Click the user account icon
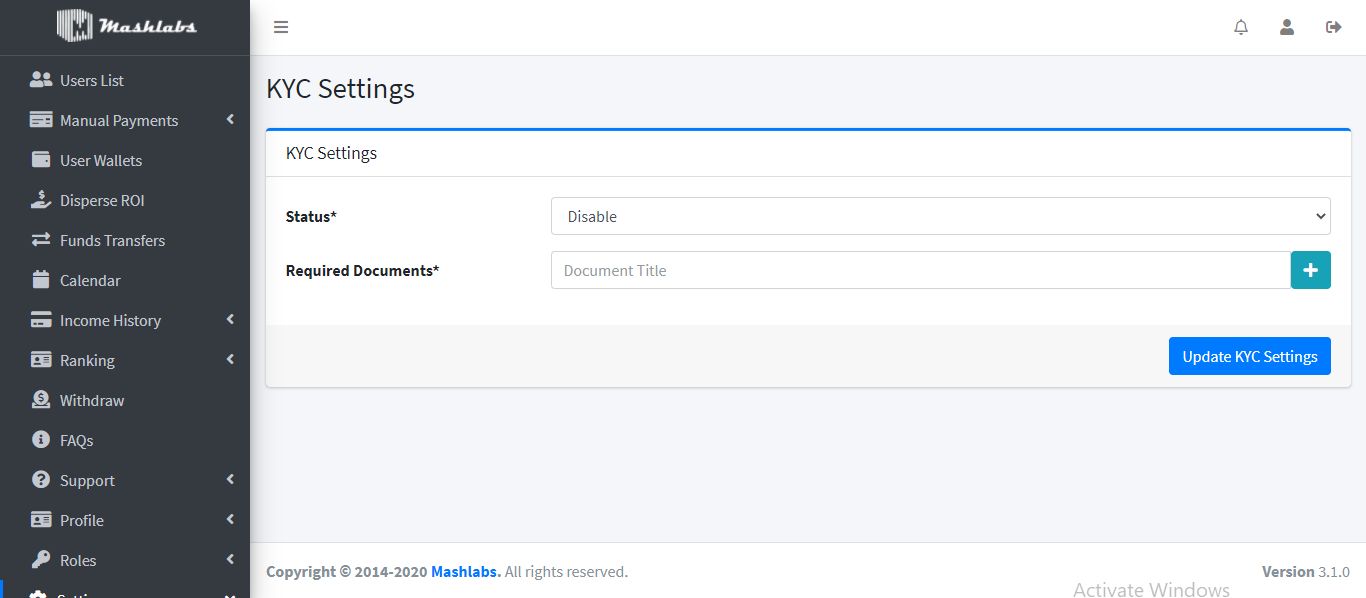Screen dimensions: 1366x598 pos(1287,27)
